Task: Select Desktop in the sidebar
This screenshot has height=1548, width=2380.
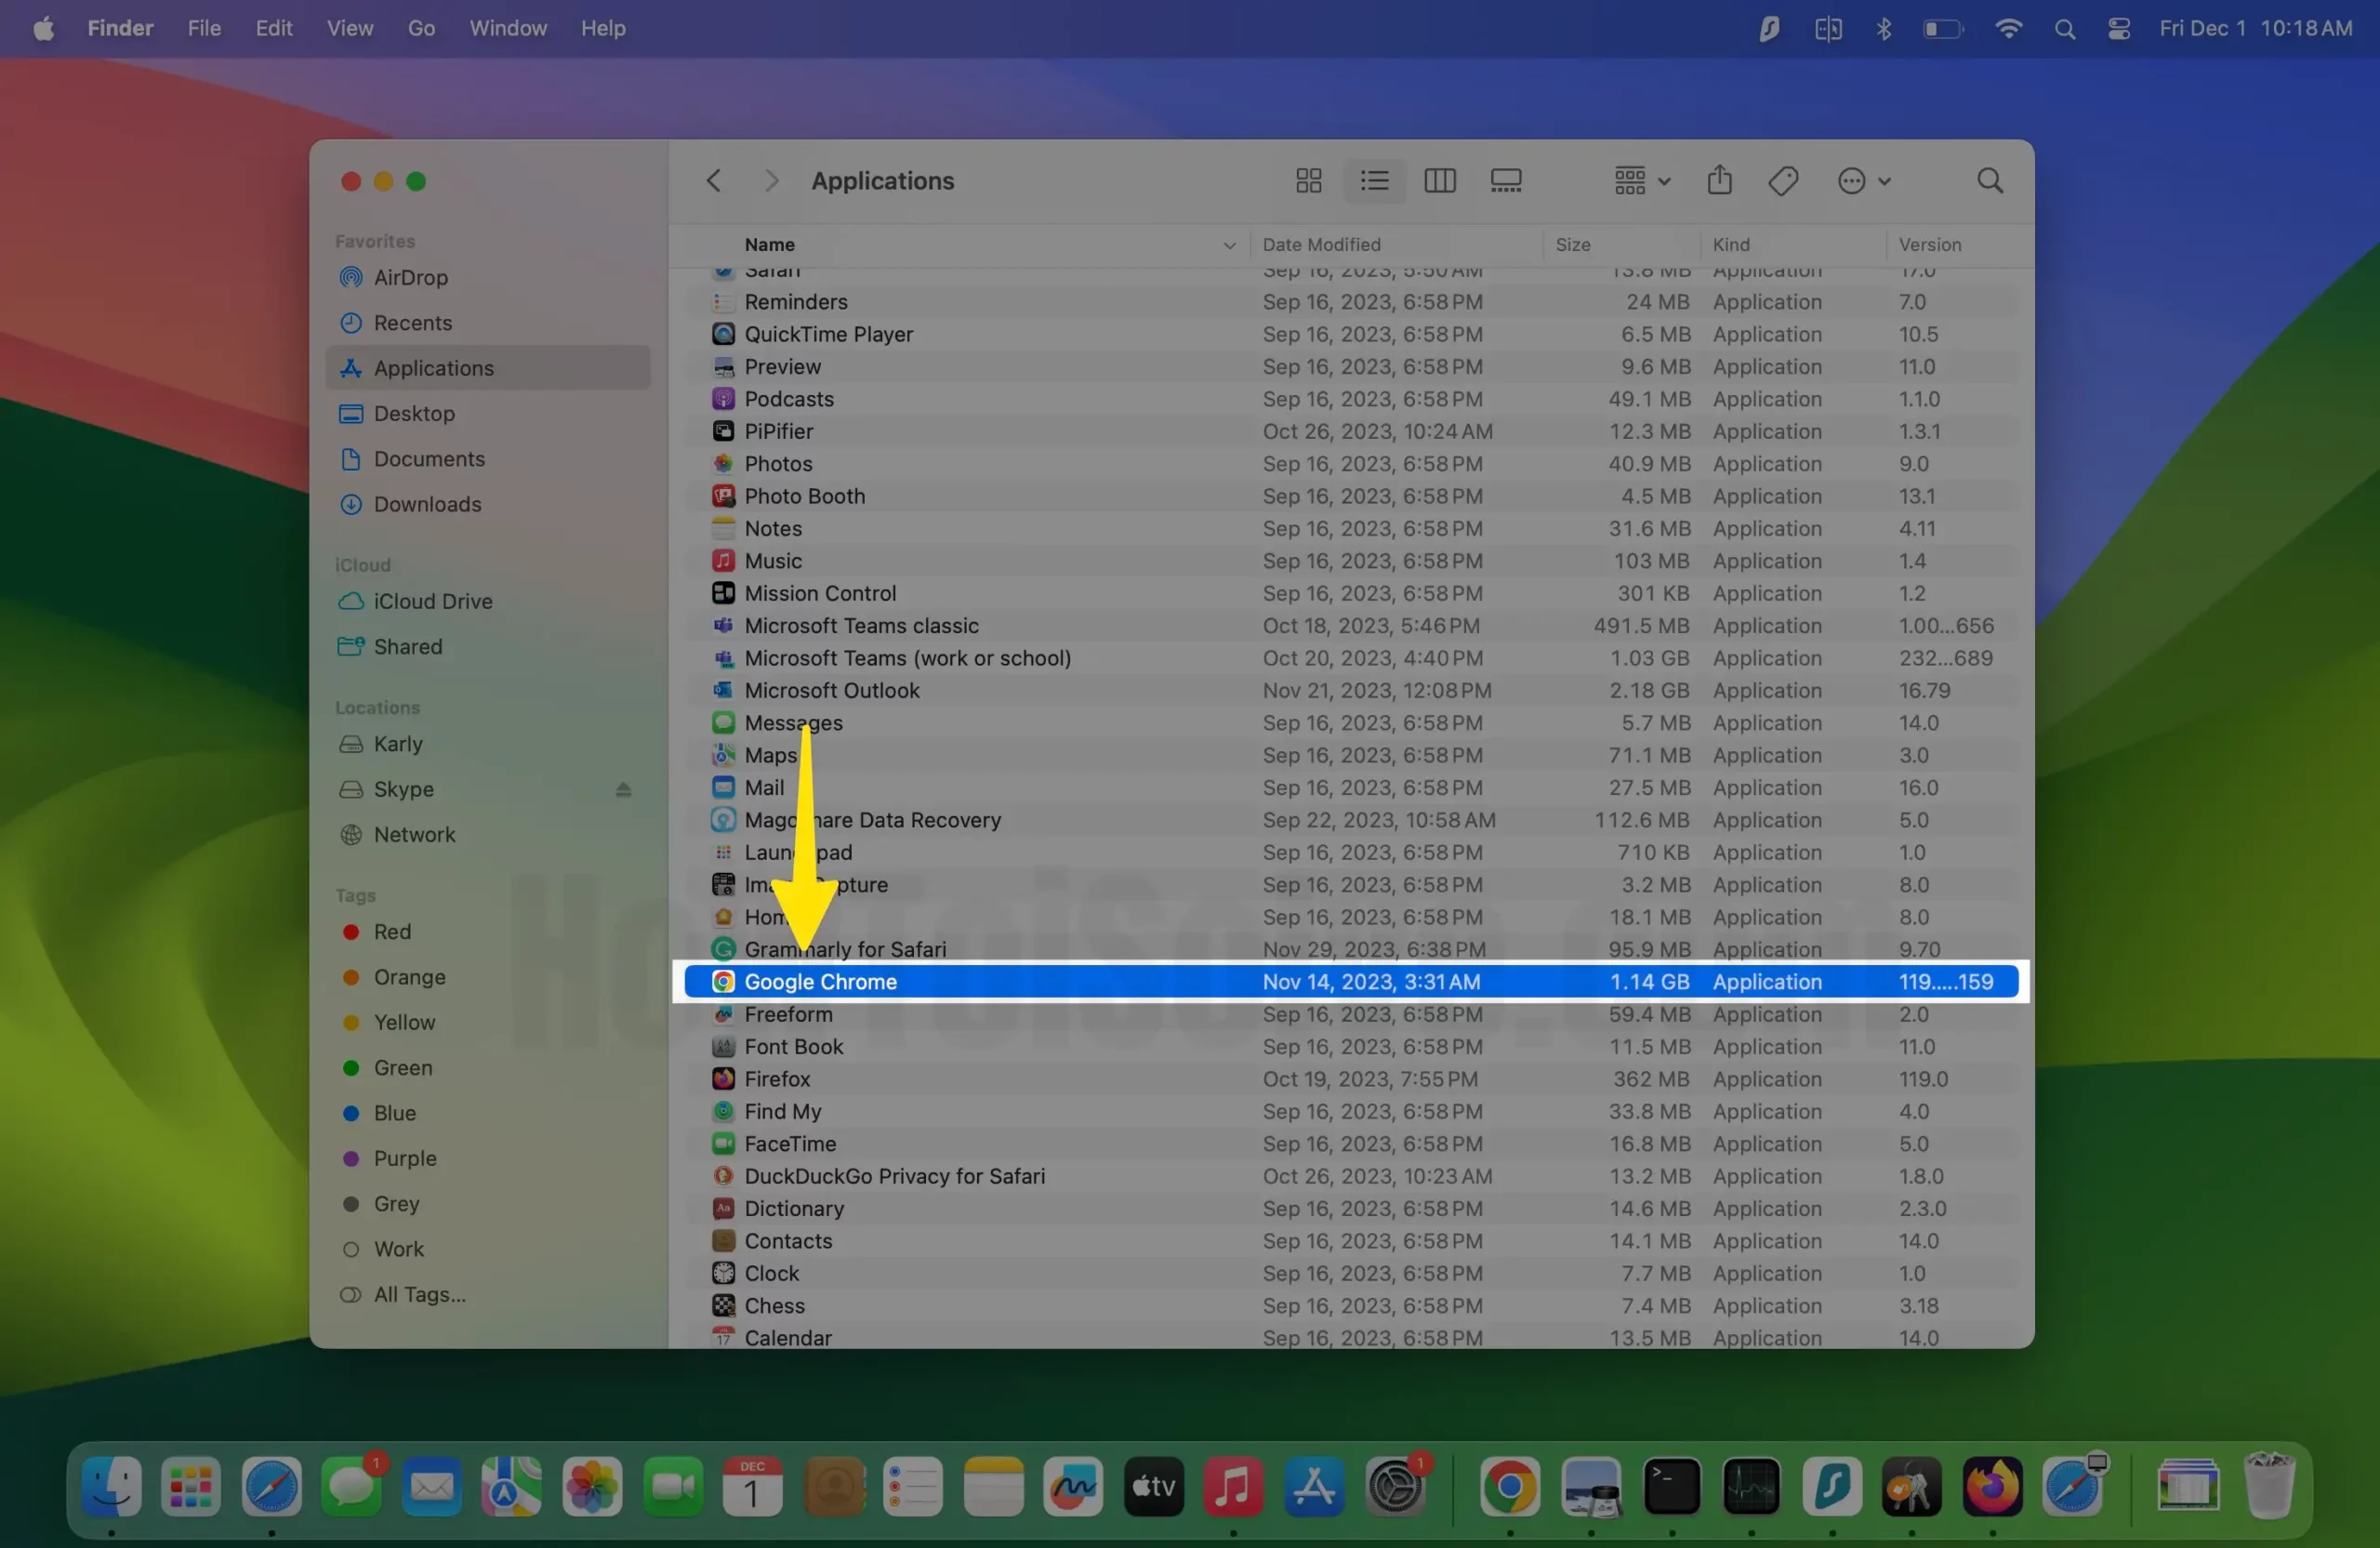Action: (488, 413)
